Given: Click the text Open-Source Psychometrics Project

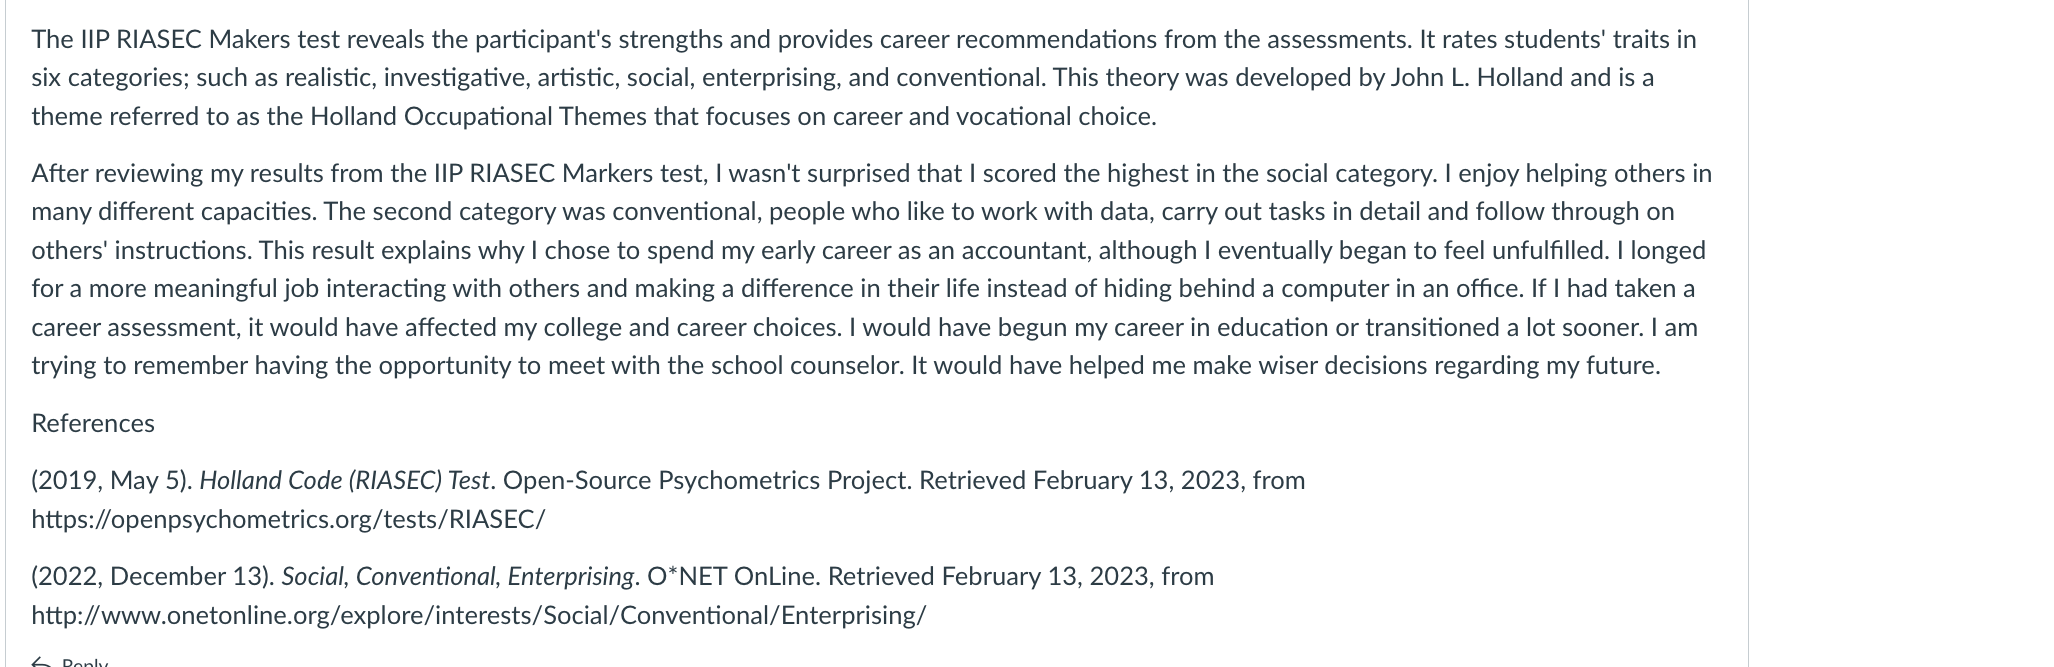Looking at the screenshot, I should tap(707, 481).
